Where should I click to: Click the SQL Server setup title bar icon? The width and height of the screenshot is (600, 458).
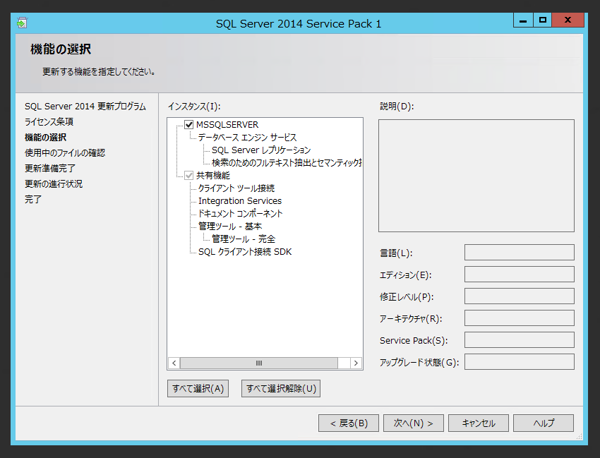coord(22,23)
